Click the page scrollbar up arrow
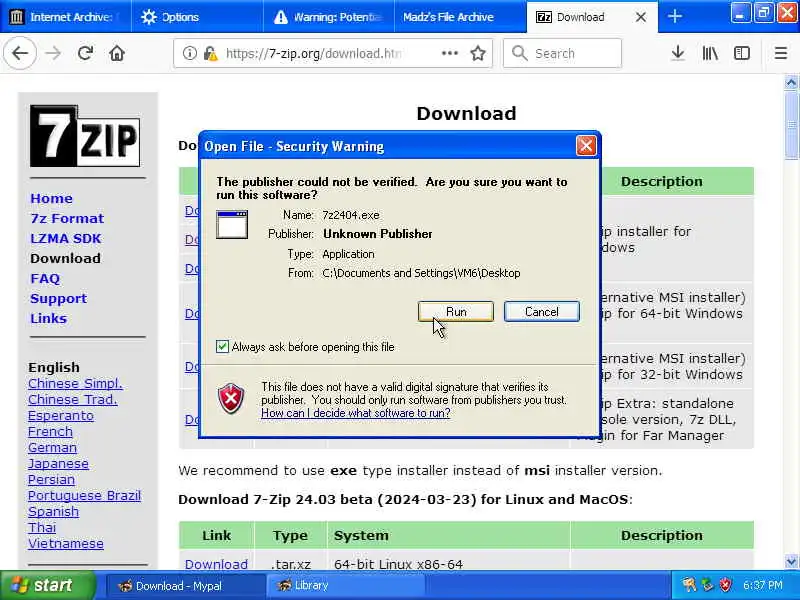This screenshot has height=600, width=800. point(791,83)
